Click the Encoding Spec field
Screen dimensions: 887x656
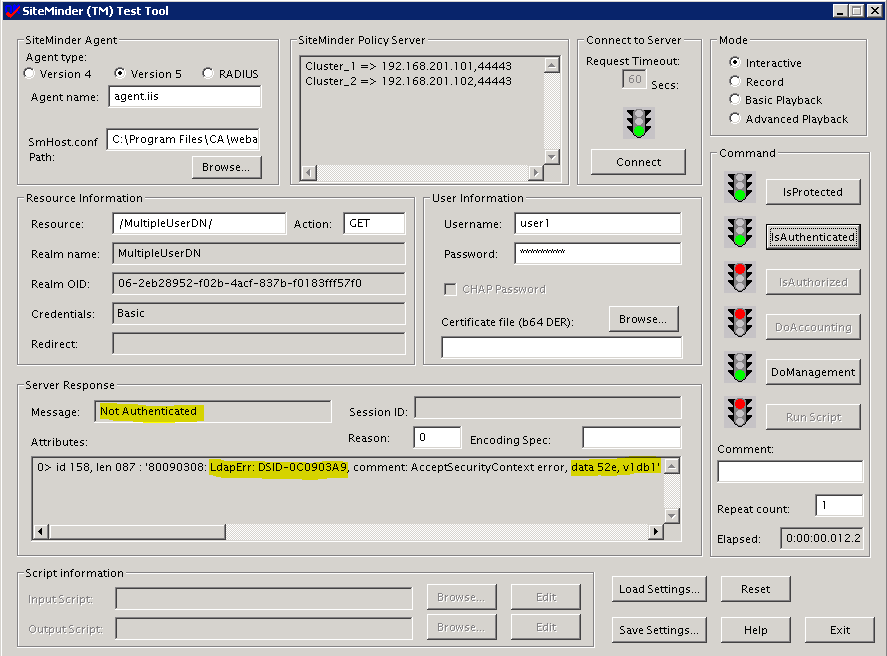[632, 437]
